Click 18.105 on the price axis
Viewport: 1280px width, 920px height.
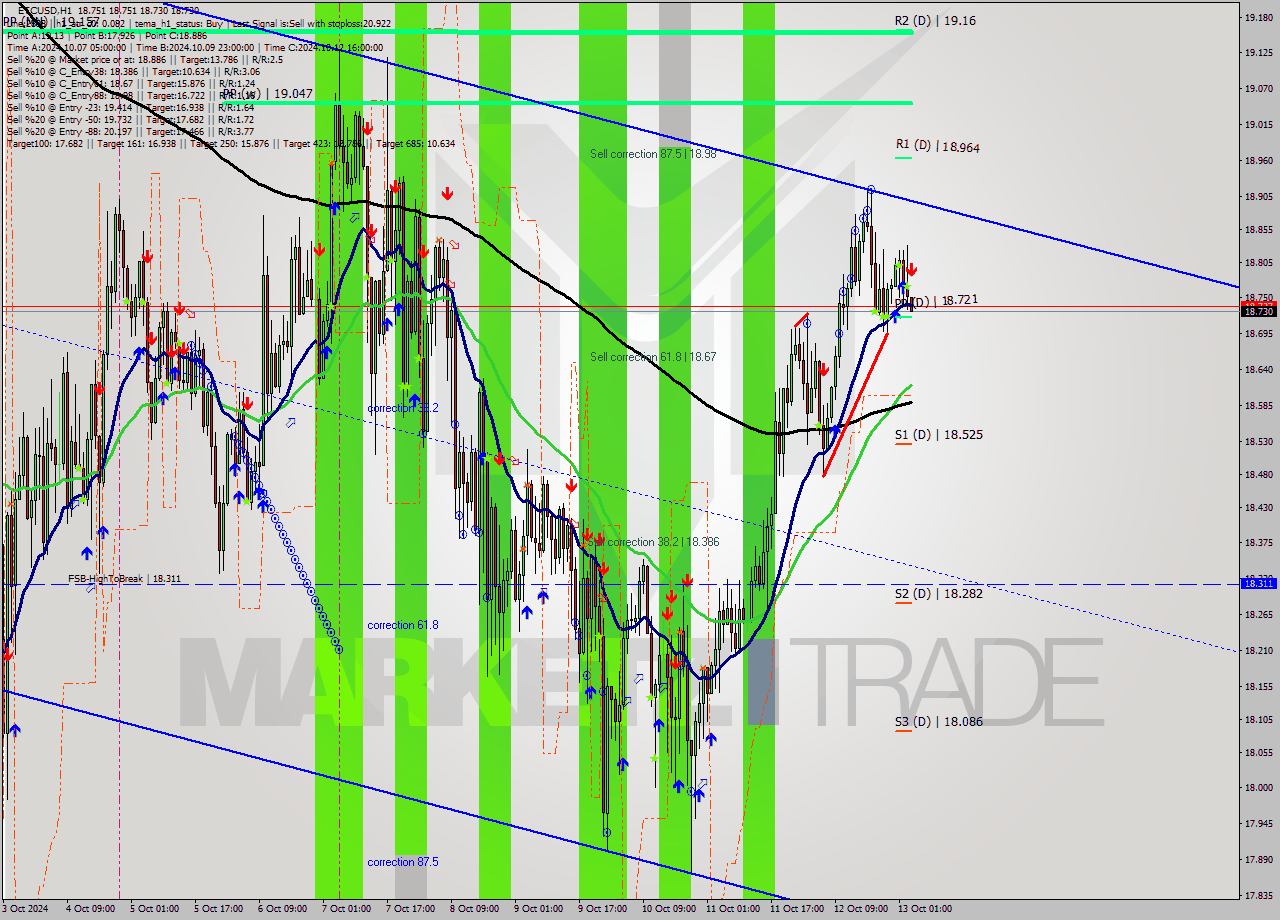[1258, 720]
